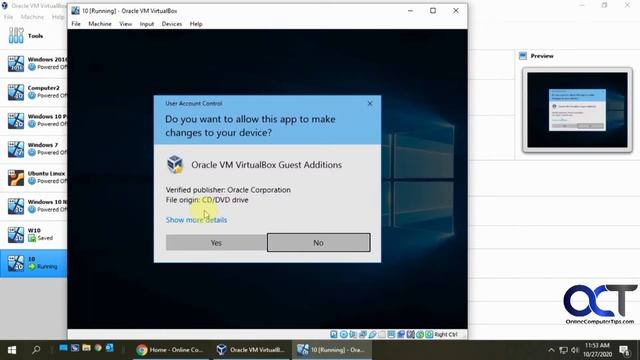This screenshot has width=640, height=360.
Task: Open the File menu of the VM window
Action: click(x=76, y=24)
